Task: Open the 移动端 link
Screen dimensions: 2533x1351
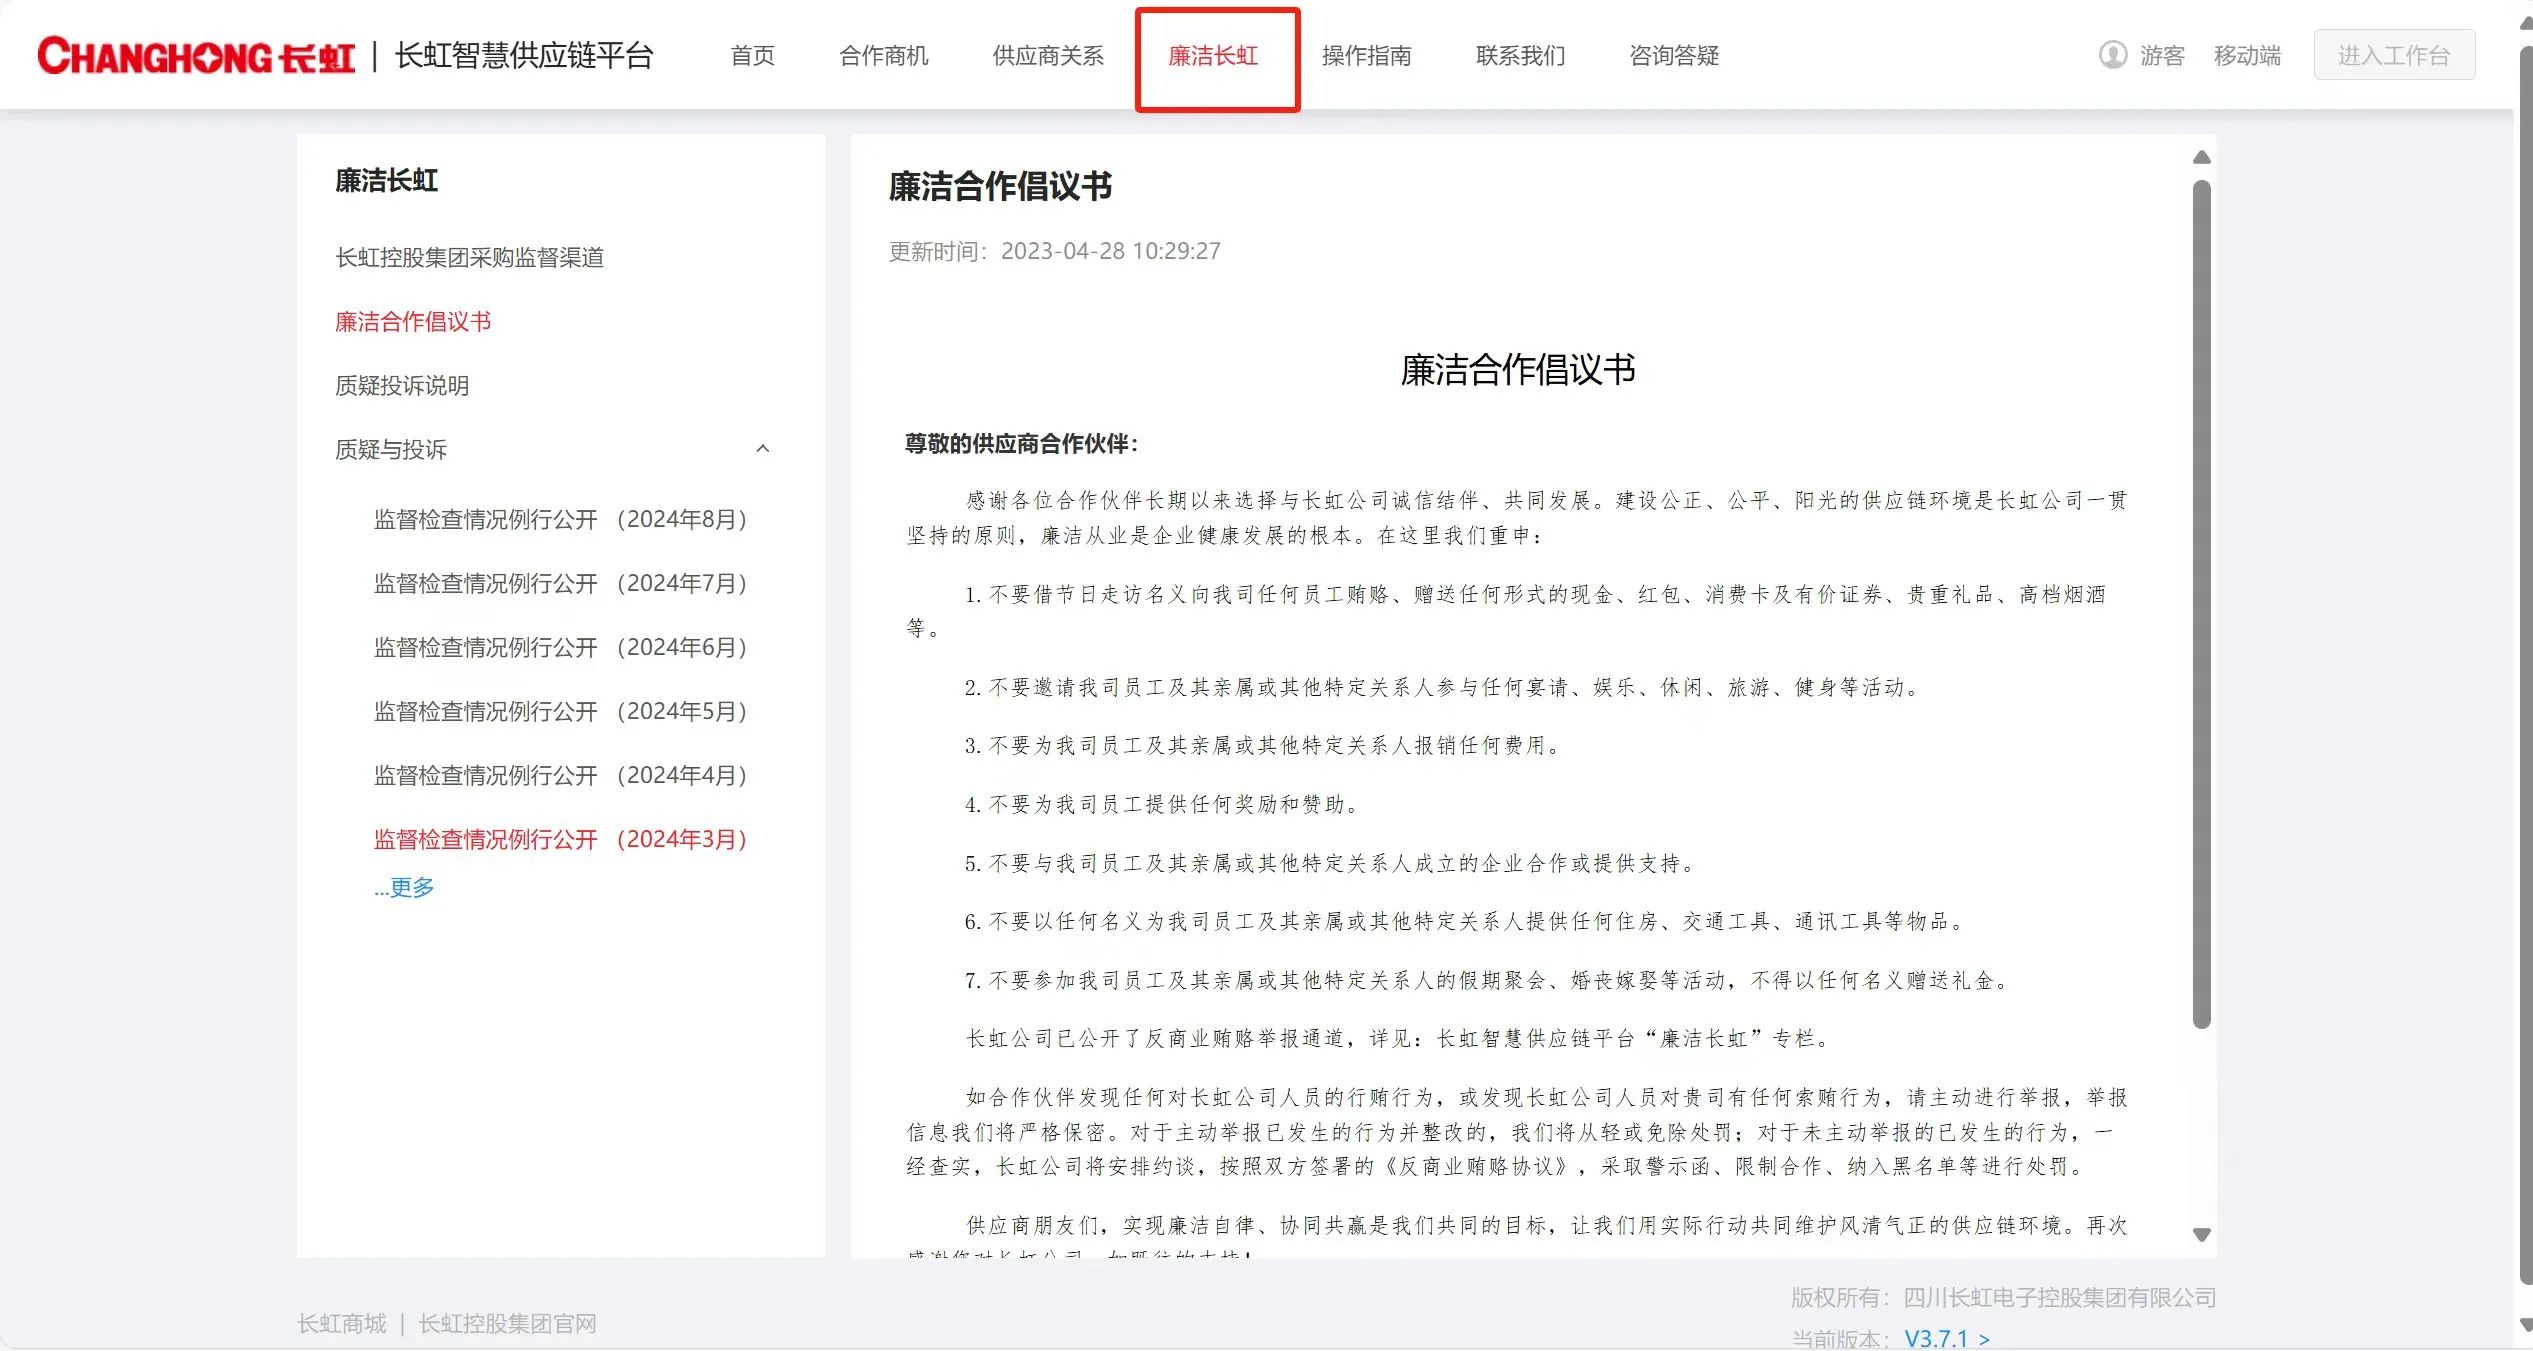Action: click(2247, 56)
